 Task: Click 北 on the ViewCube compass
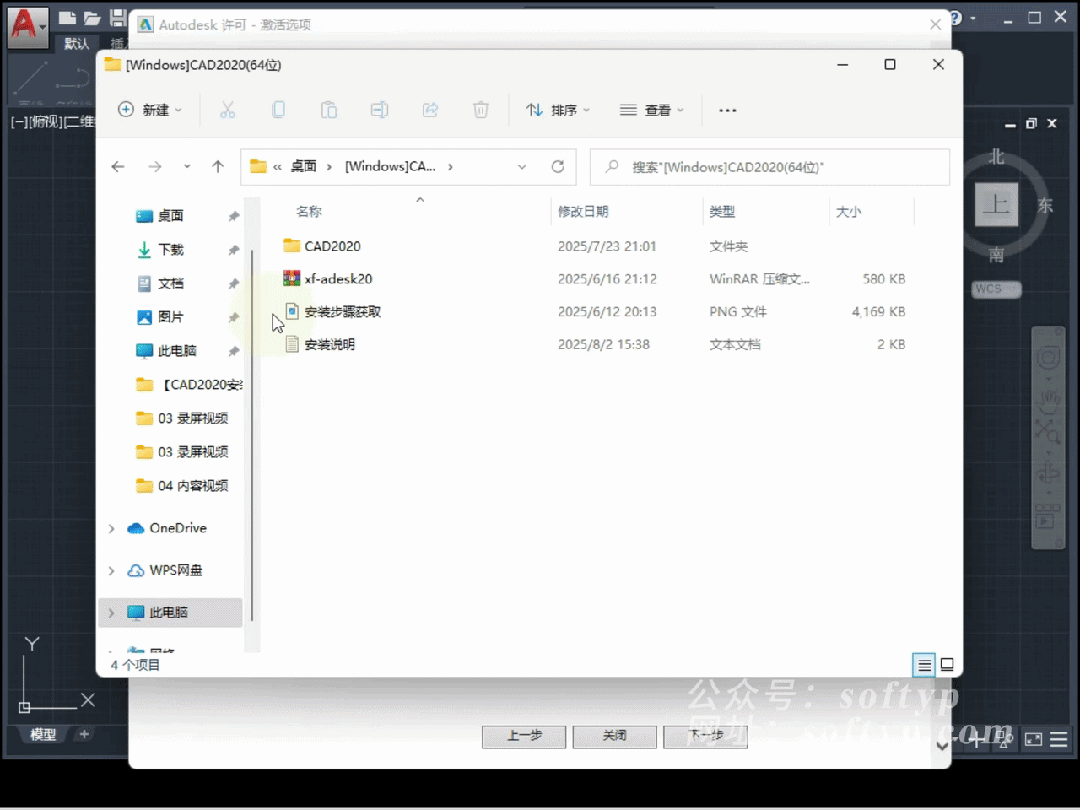click(997, 157)
